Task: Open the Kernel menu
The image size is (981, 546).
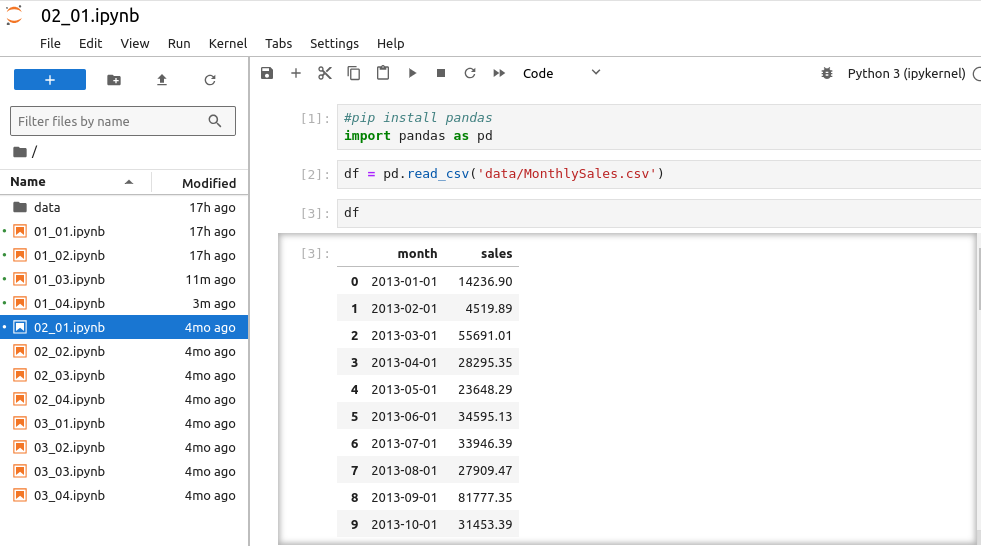Action: pos(228,43)
